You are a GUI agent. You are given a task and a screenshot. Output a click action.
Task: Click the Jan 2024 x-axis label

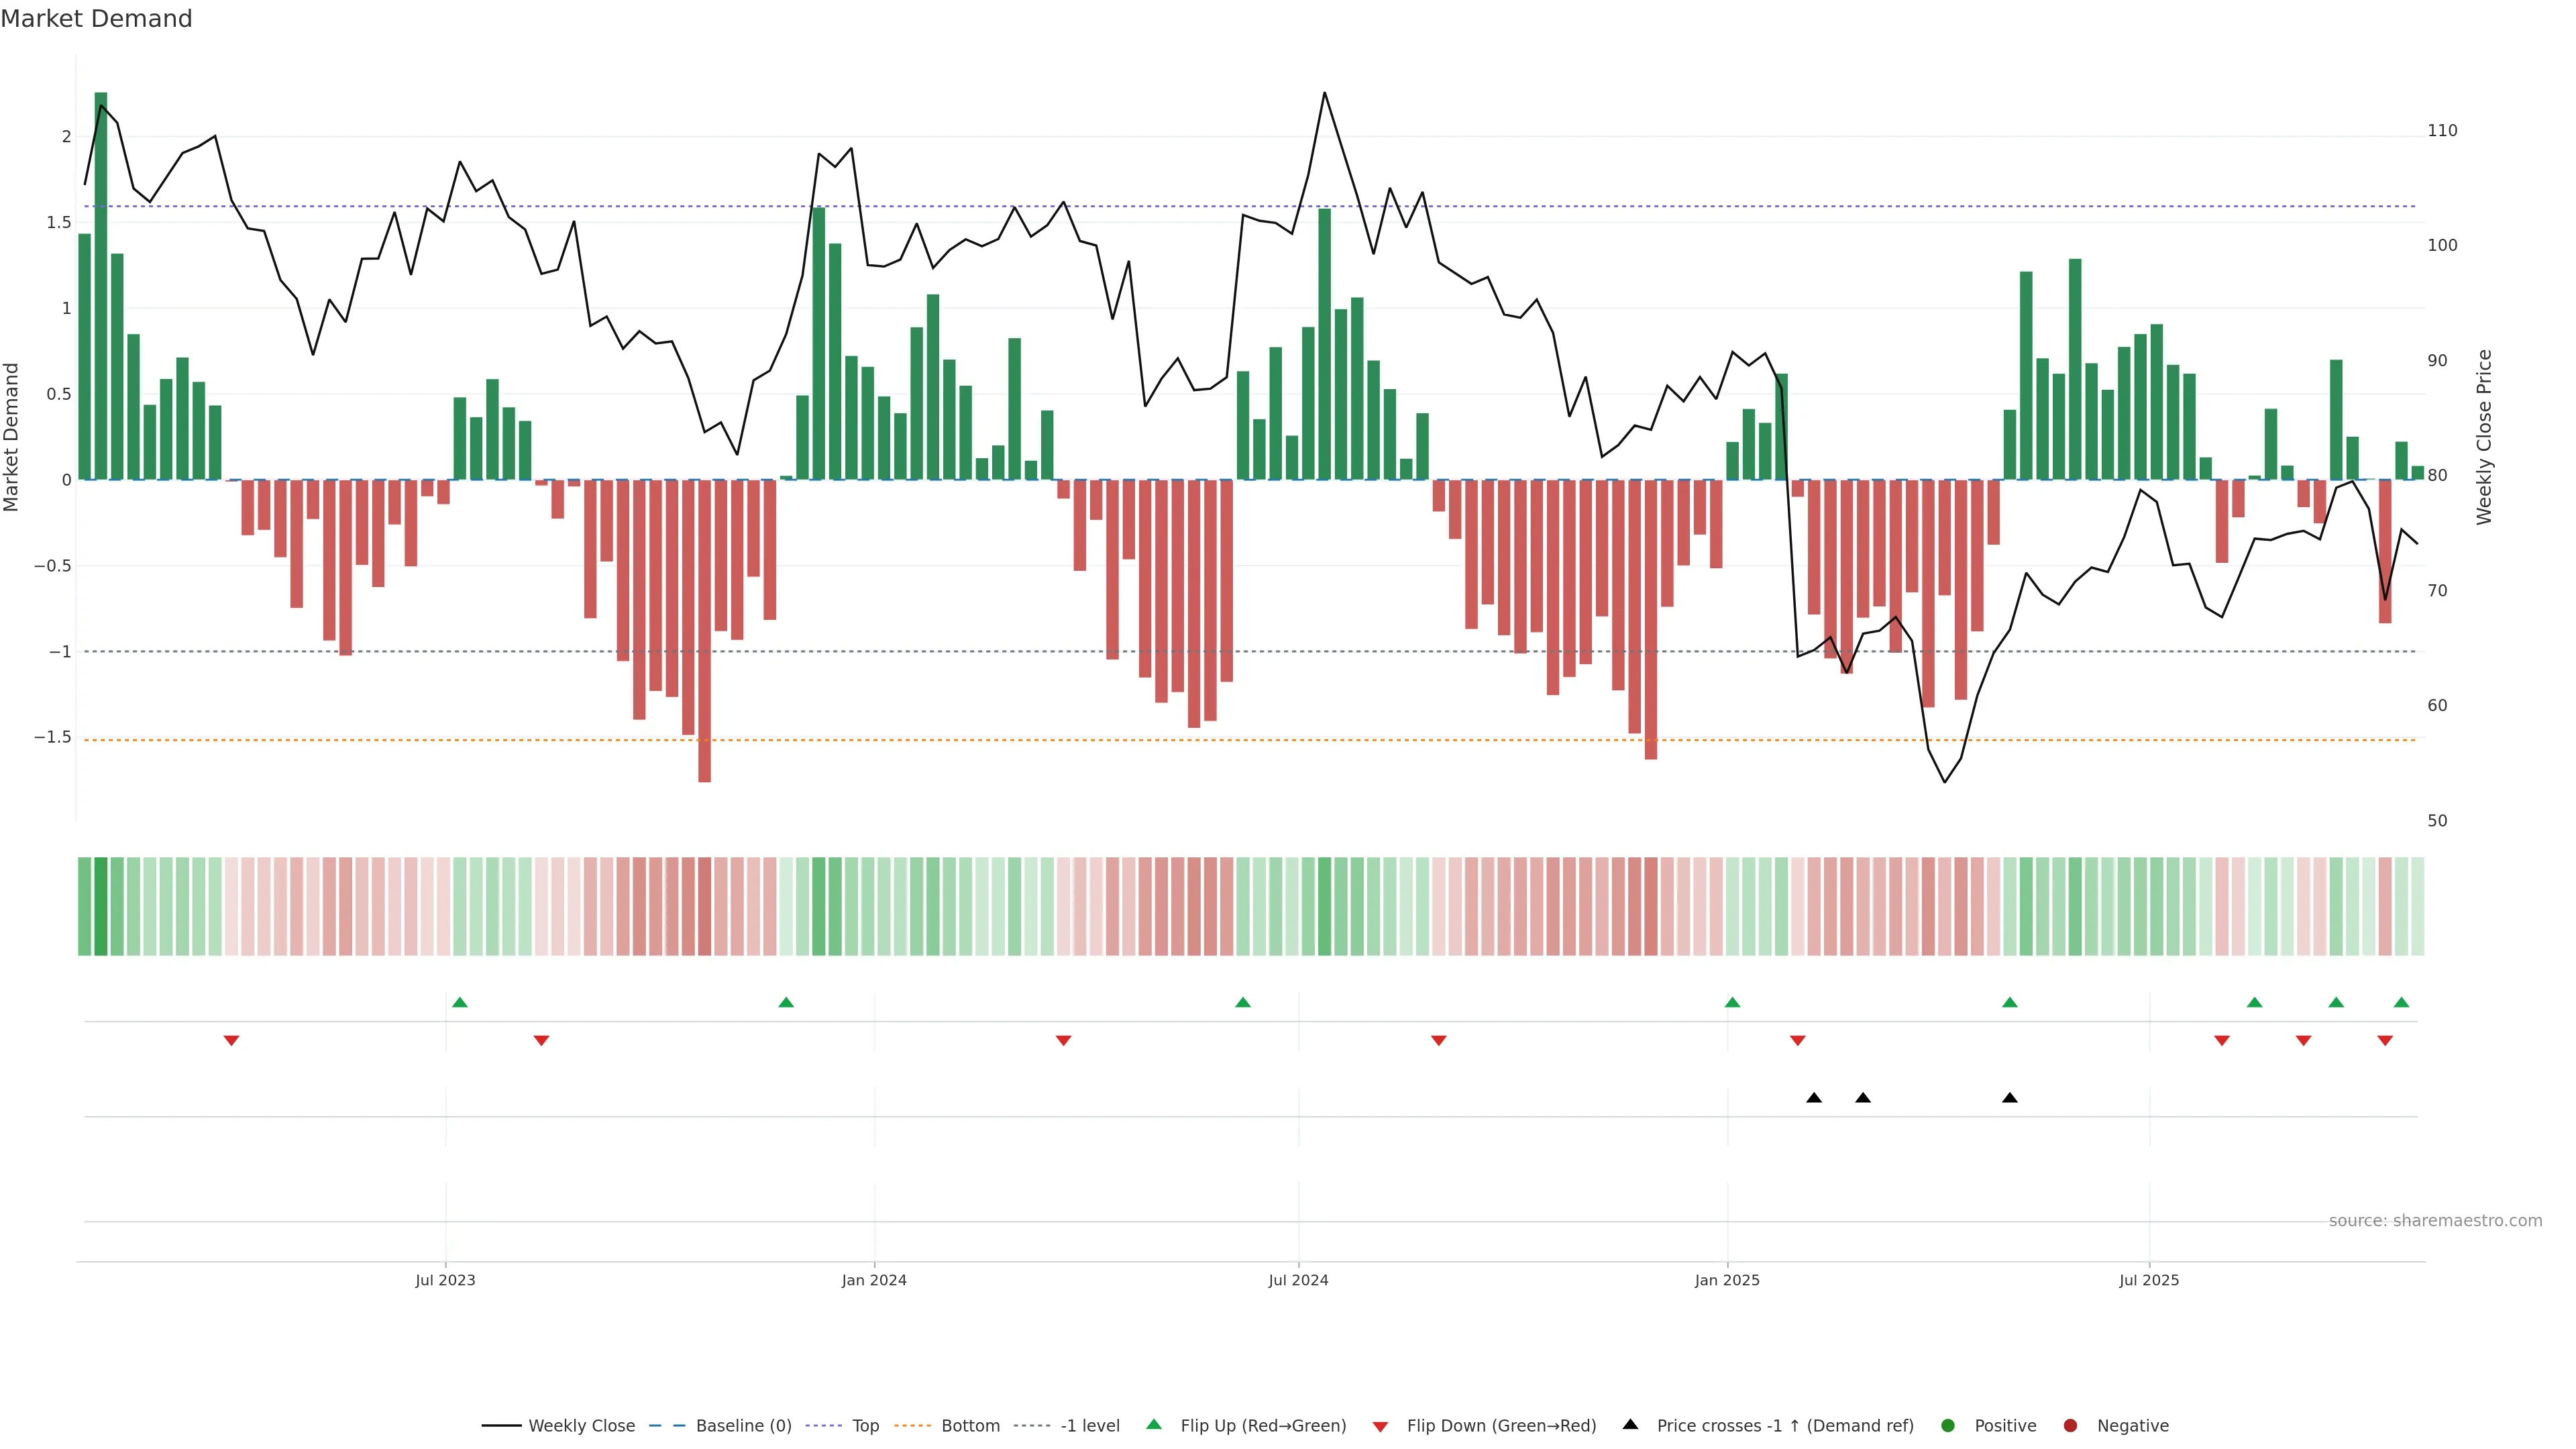(x=874, y=1280)
